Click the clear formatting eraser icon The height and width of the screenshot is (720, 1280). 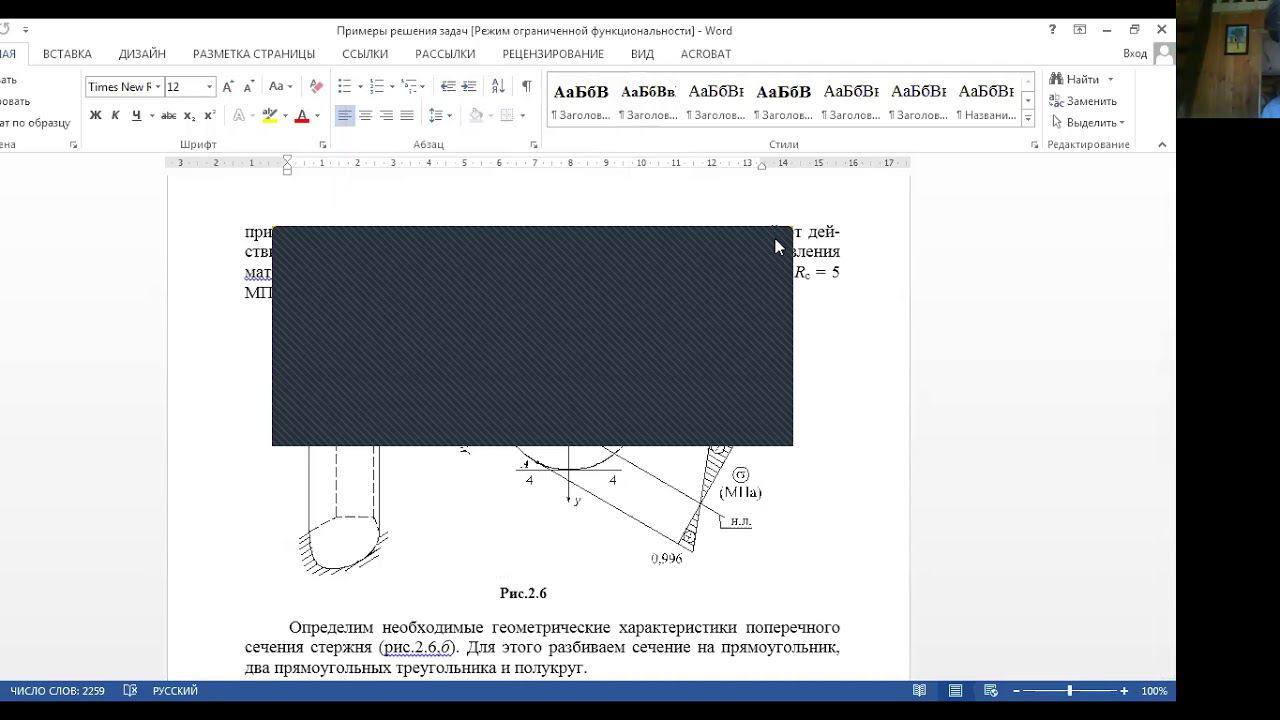(x=316, y=87)
